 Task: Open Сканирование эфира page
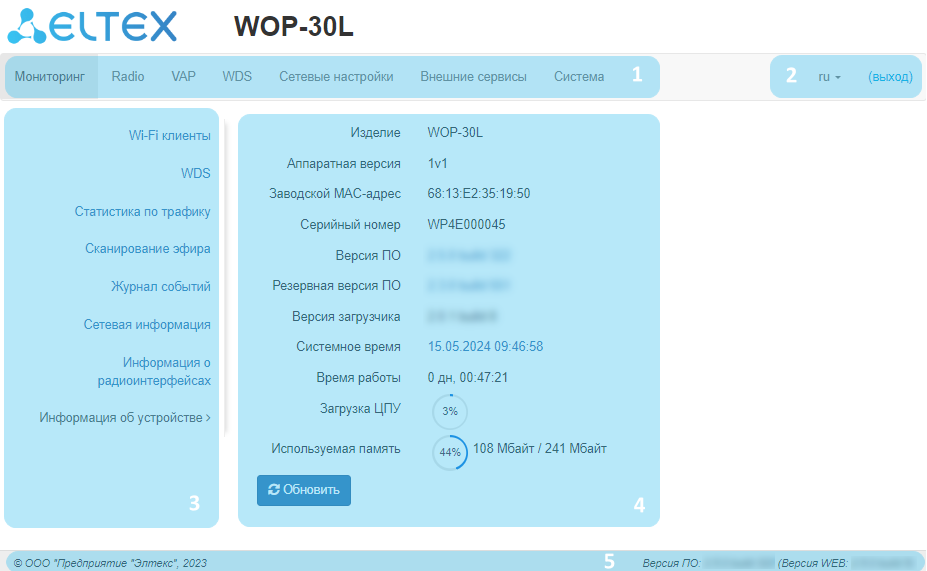tap(148, 249)
